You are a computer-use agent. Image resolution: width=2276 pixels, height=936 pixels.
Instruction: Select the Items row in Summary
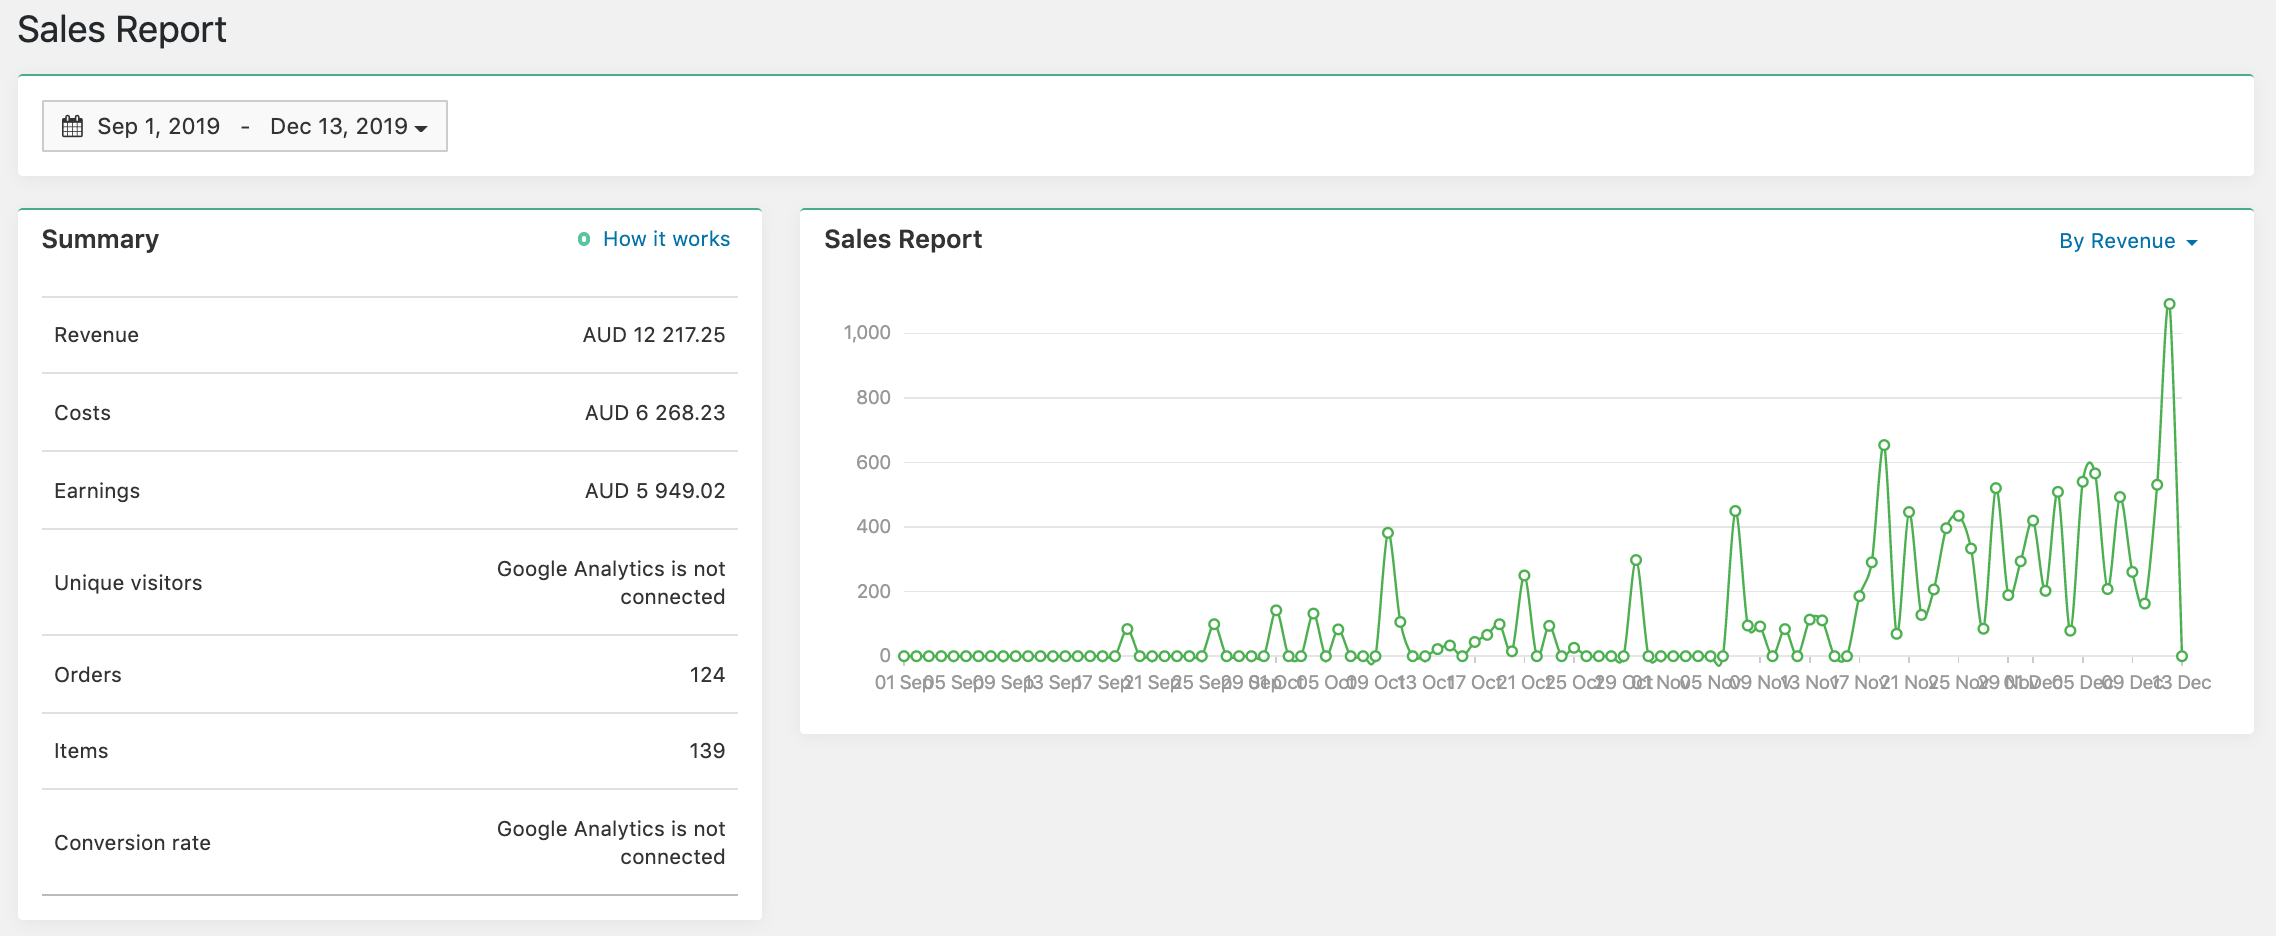tap(389, 751)
